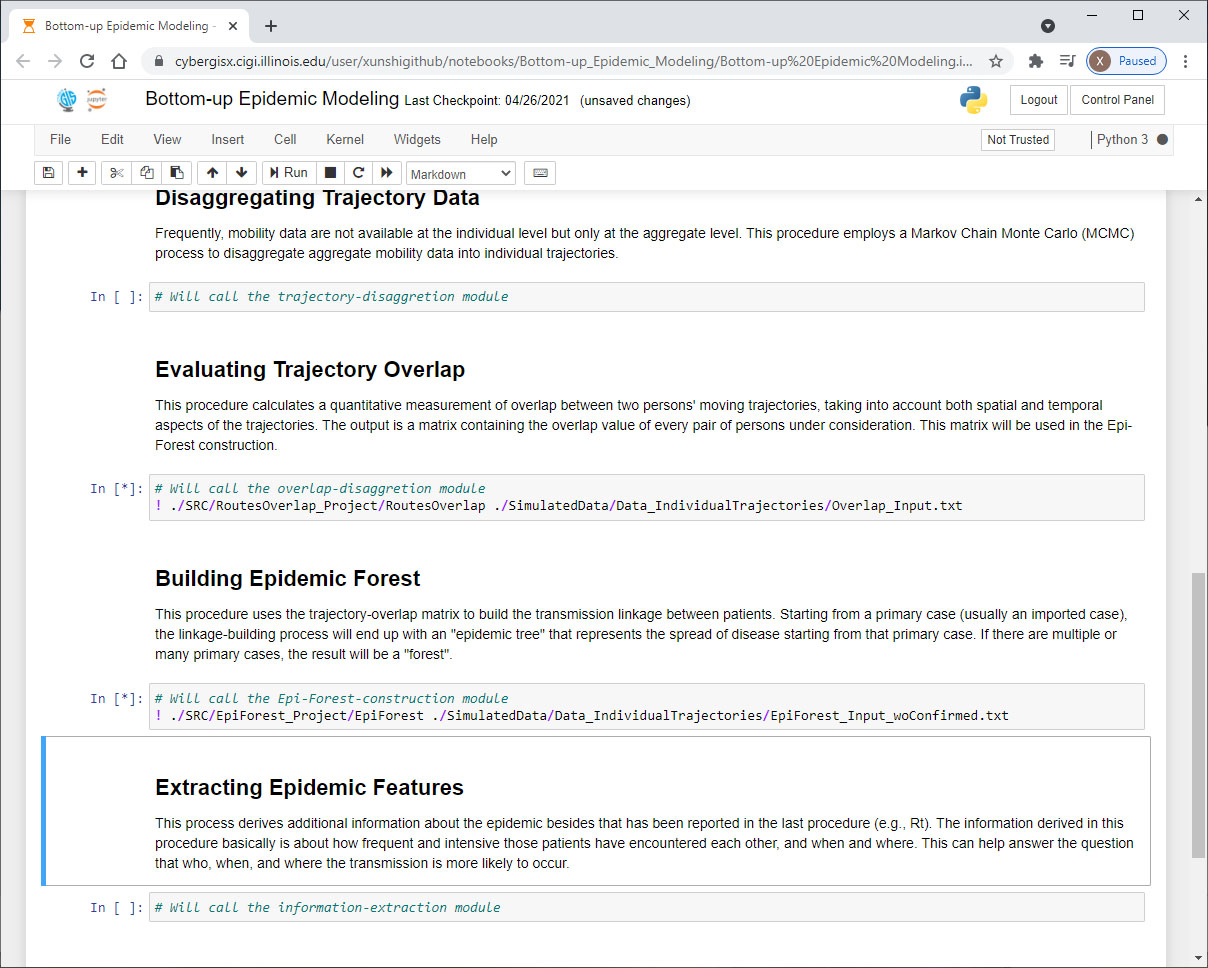Open the command palette keyboard icon
The image size is (1208, 968).
click(x=540, y=173)
